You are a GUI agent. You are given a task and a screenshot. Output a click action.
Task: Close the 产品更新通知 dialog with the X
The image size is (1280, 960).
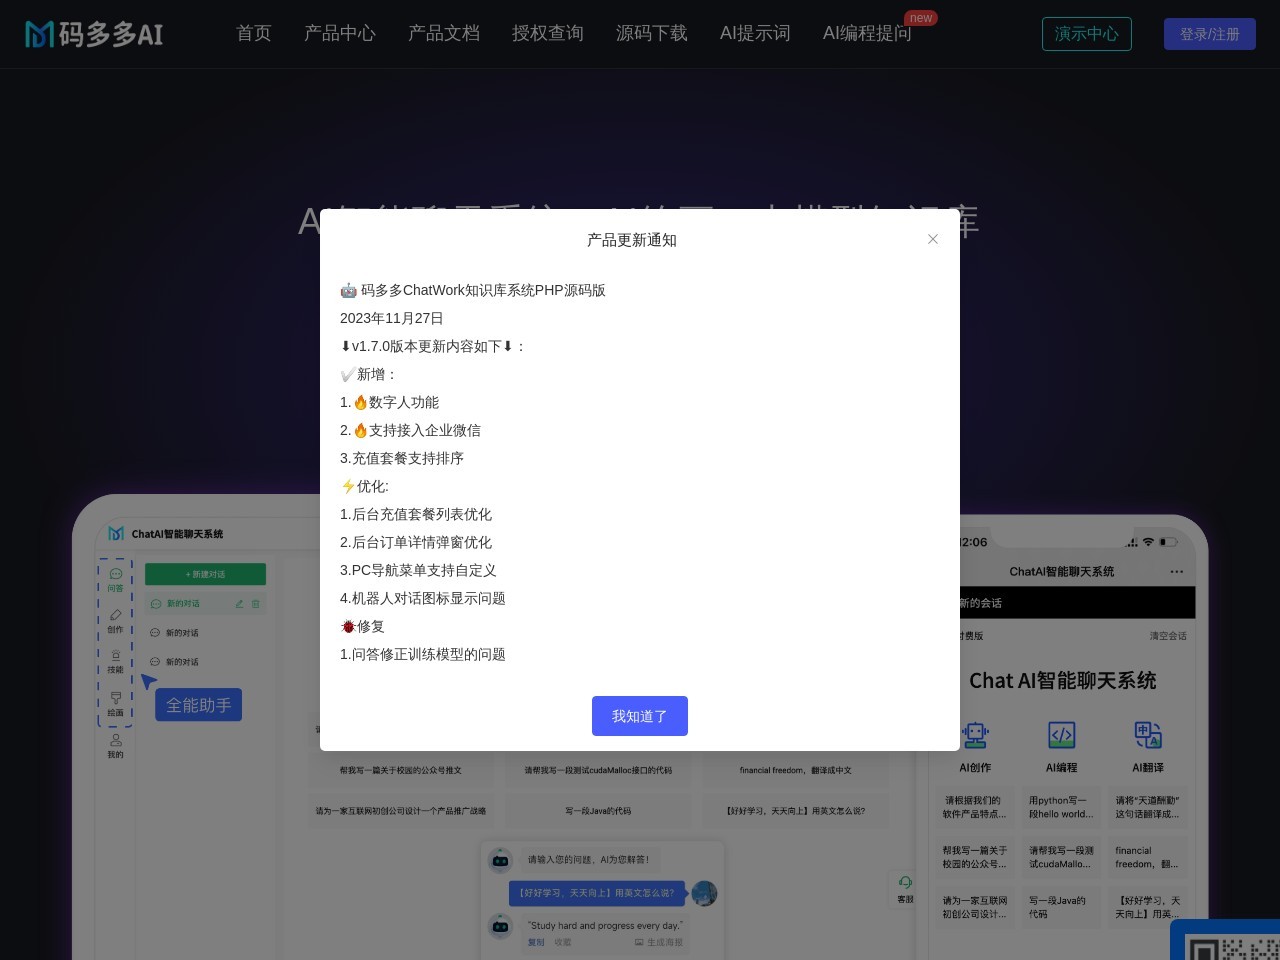(x=933, y=239)
